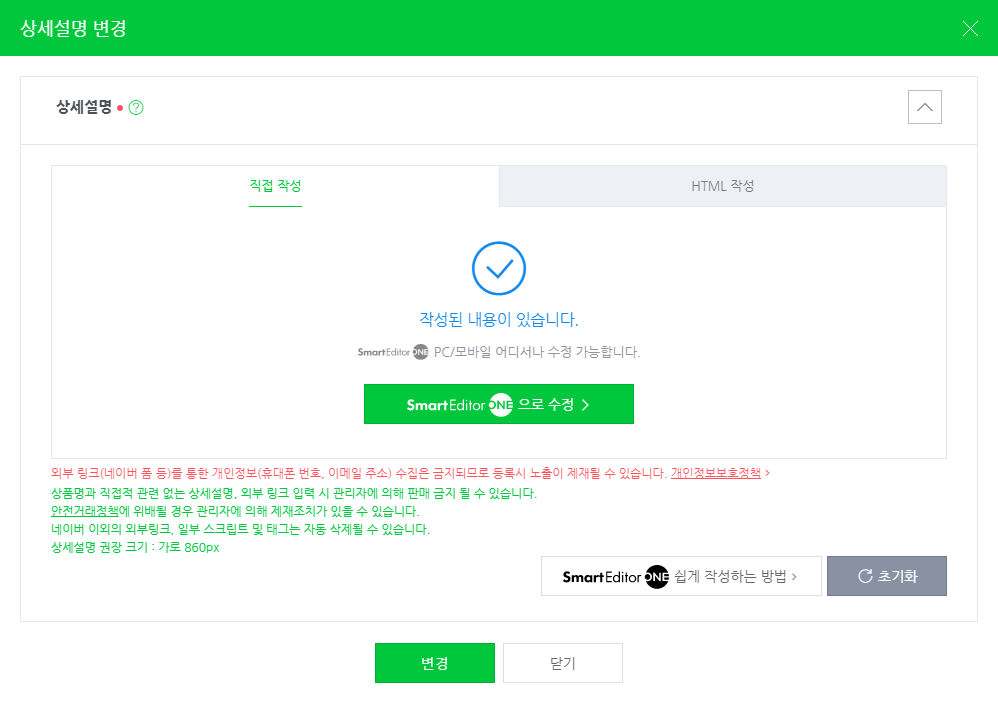Click the blue checkmark circle icon
998x708 pixels.
pos(499,268)
